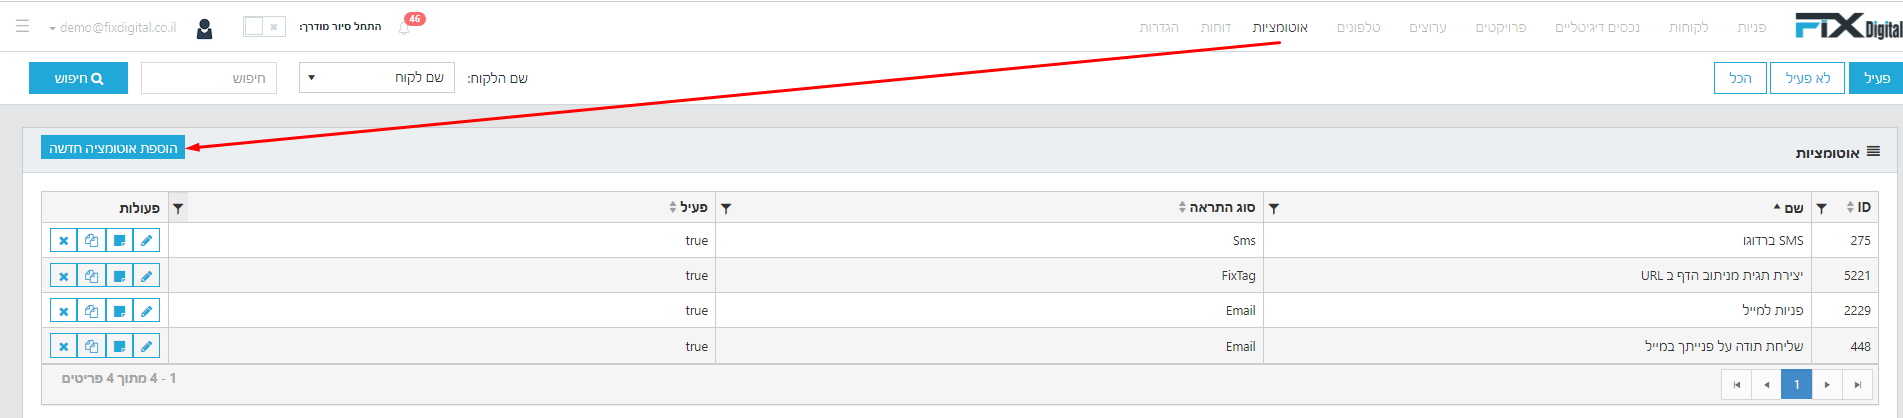This screenshot has height=418, width=1903.
Task: Open the hamburger menu icon
Action: [x=22, y=27]
